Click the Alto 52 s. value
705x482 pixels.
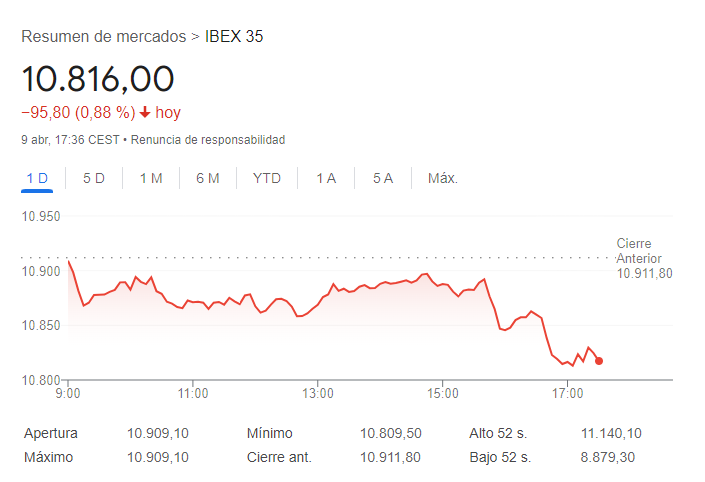[611, 434]
